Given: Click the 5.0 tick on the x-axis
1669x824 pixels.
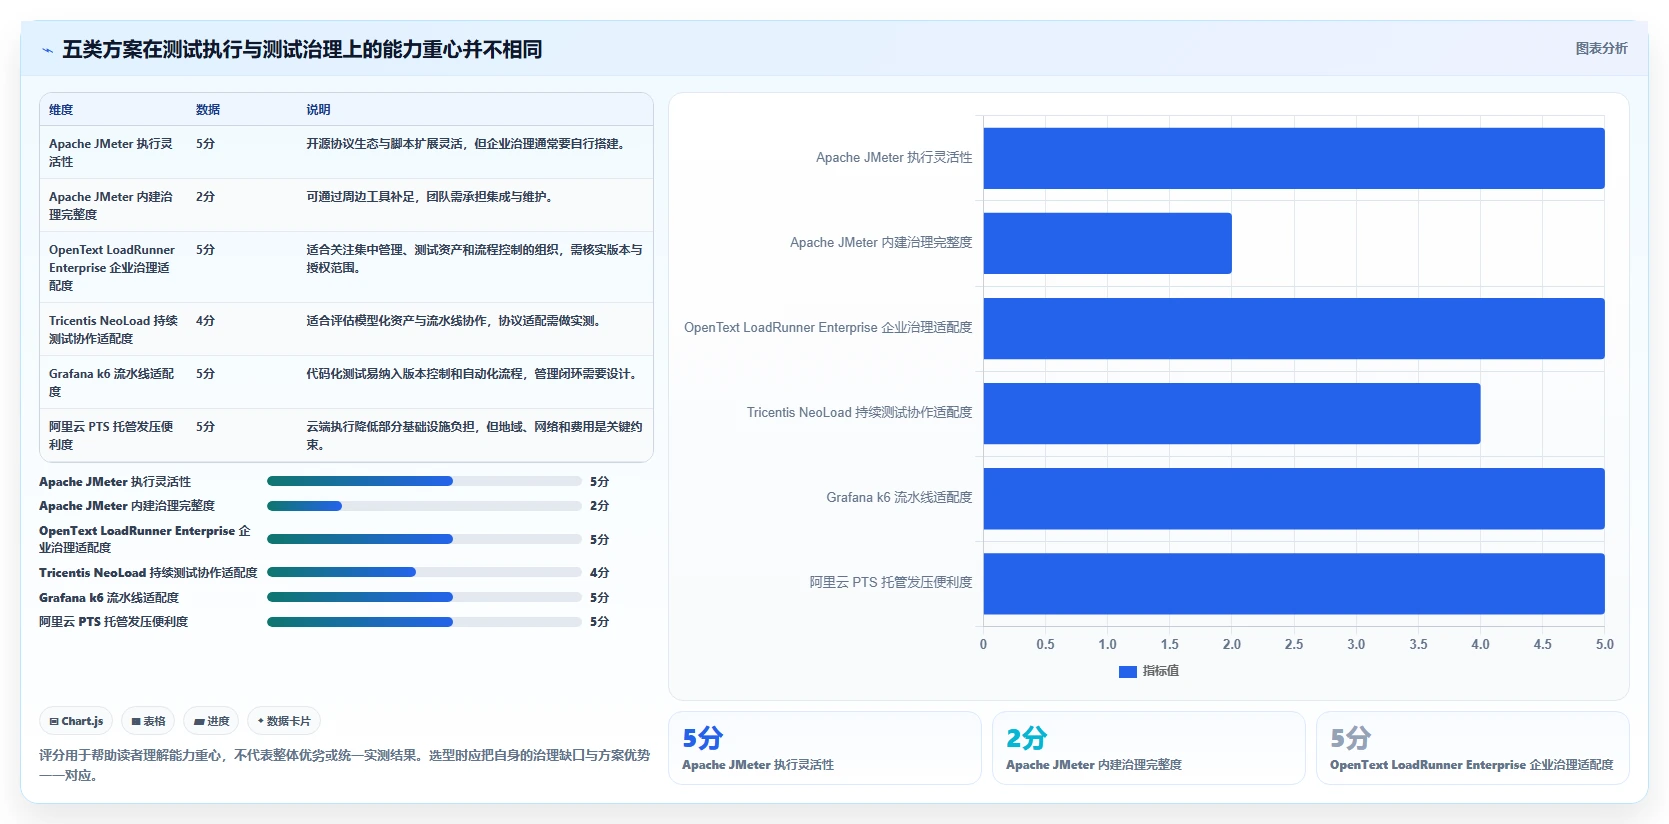Looking at the screenshot, I should pyautogui.click(x=1604, y=645).
